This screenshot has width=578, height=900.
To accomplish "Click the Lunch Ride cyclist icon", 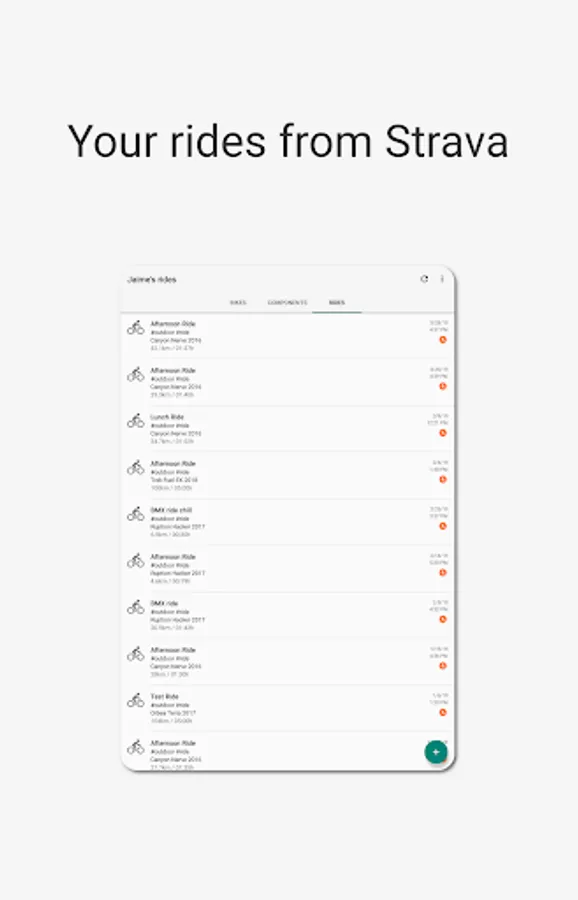I will point(135,421).
